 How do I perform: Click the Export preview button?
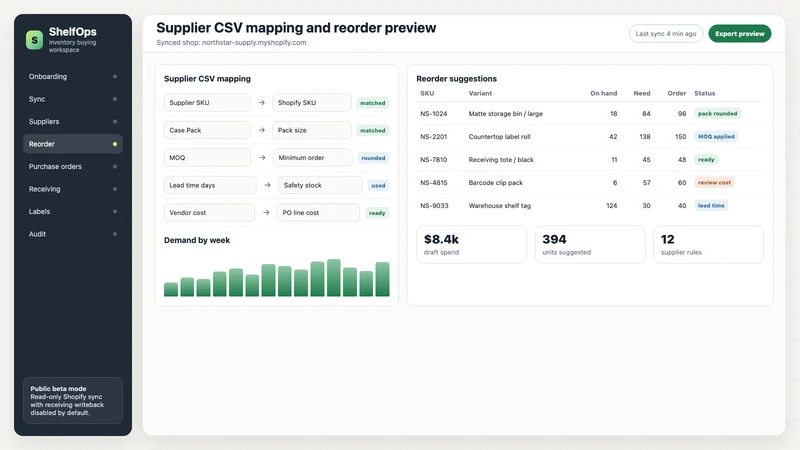(739, 34)
